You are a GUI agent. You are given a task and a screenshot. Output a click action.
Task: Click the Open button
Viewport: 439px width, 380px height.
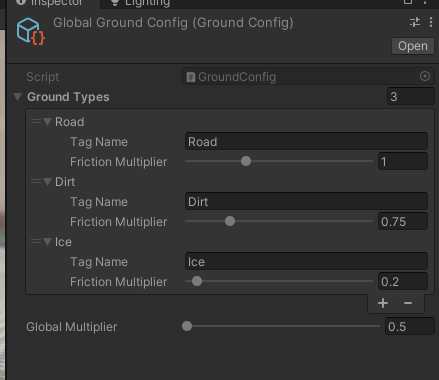[x=413, y=46]
